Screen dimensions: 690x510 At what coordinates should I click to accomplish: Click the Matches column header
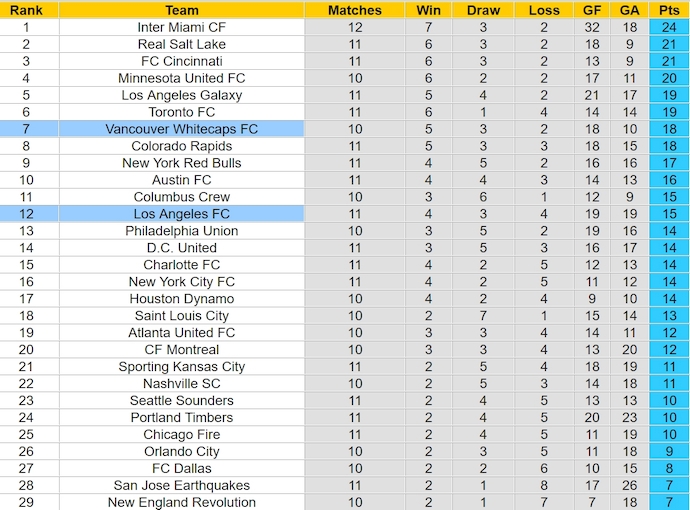(x=355, y=10)
